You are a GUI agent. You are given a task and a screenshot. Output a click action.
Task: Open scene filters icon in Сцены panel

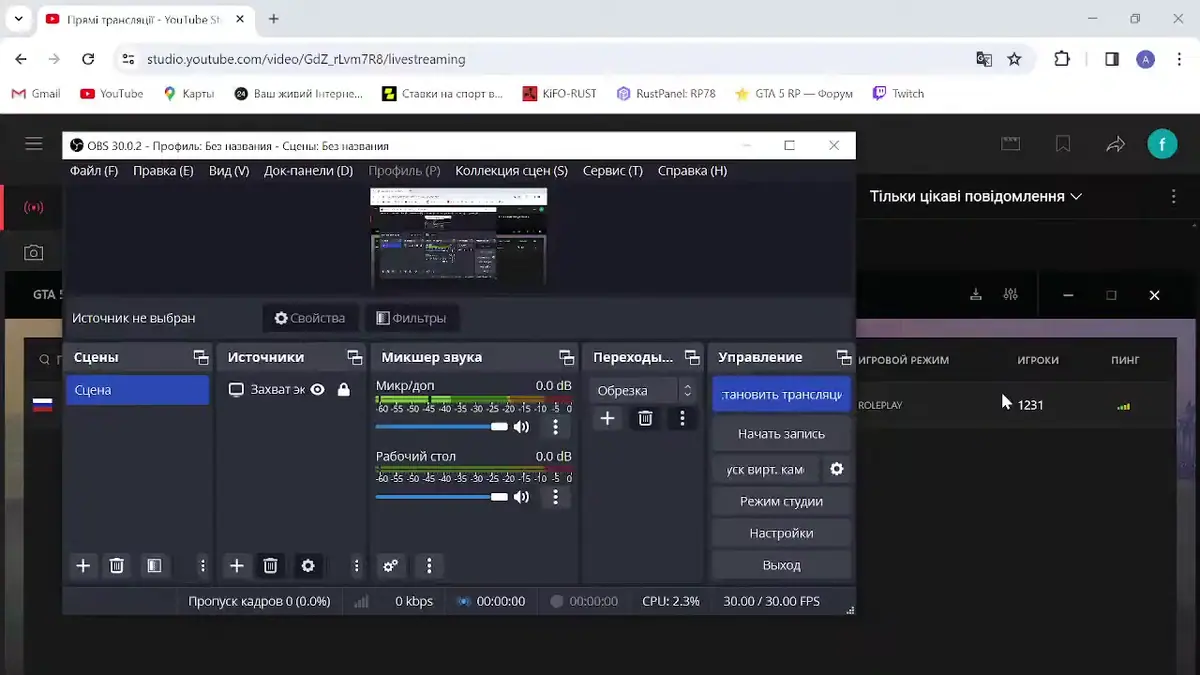[154, 566]
